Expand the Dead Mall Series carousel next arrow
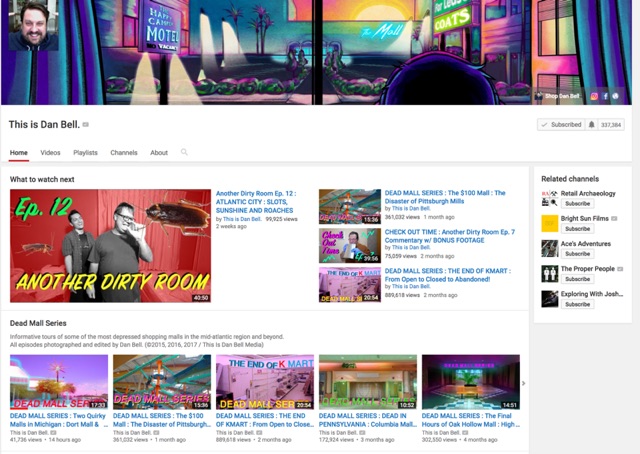The width and height of the screenshot is (640, 454). coord(523,383)
